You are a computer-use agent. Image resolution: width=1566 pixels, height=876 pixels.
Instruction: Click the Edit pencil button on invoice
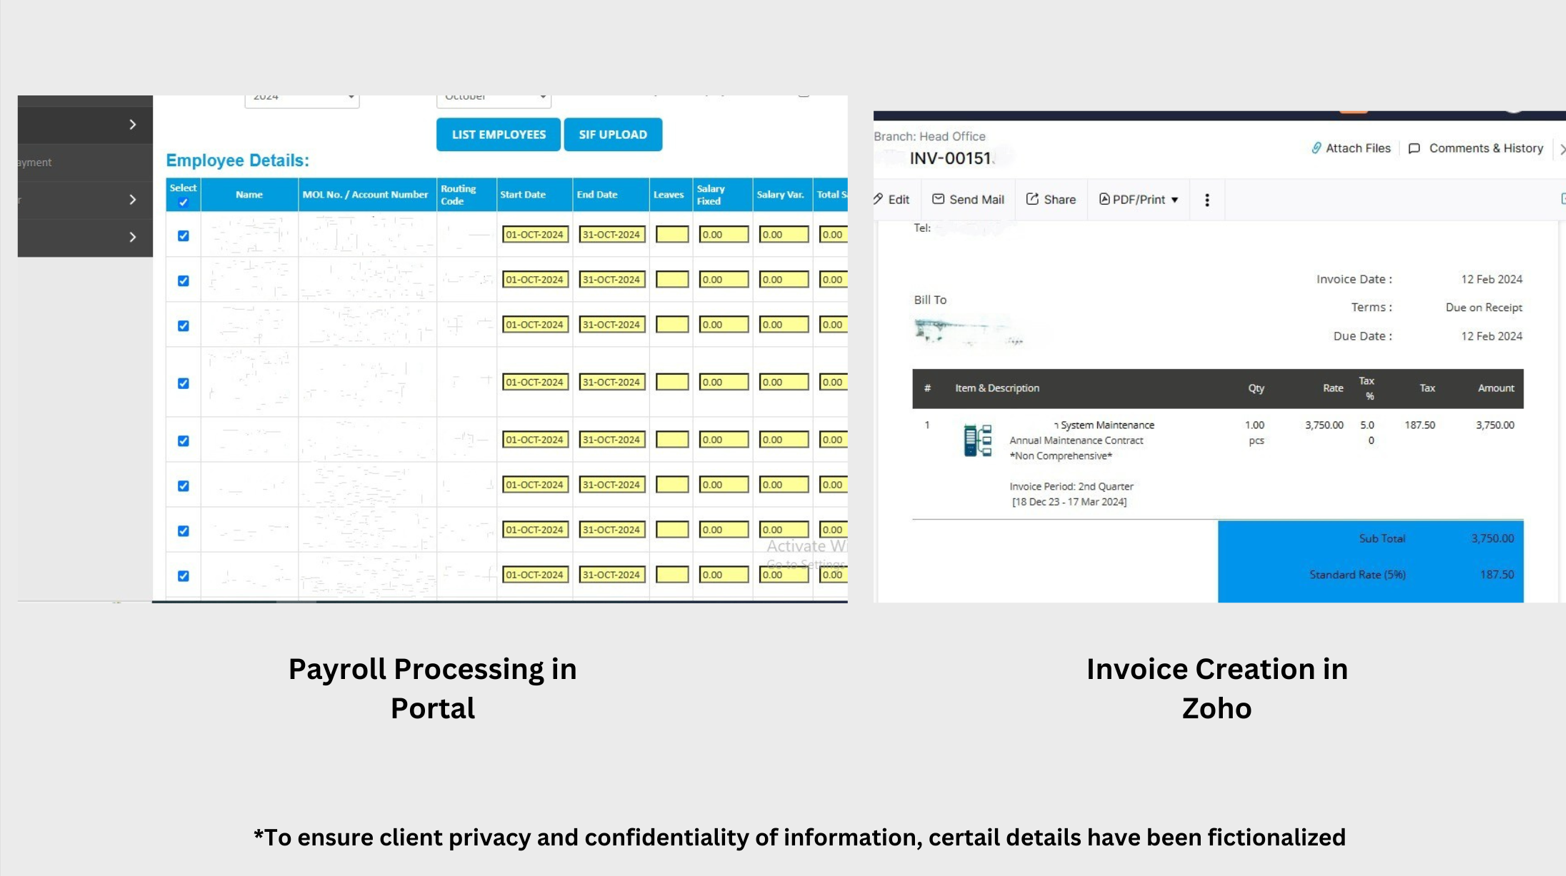coord(891,200)
